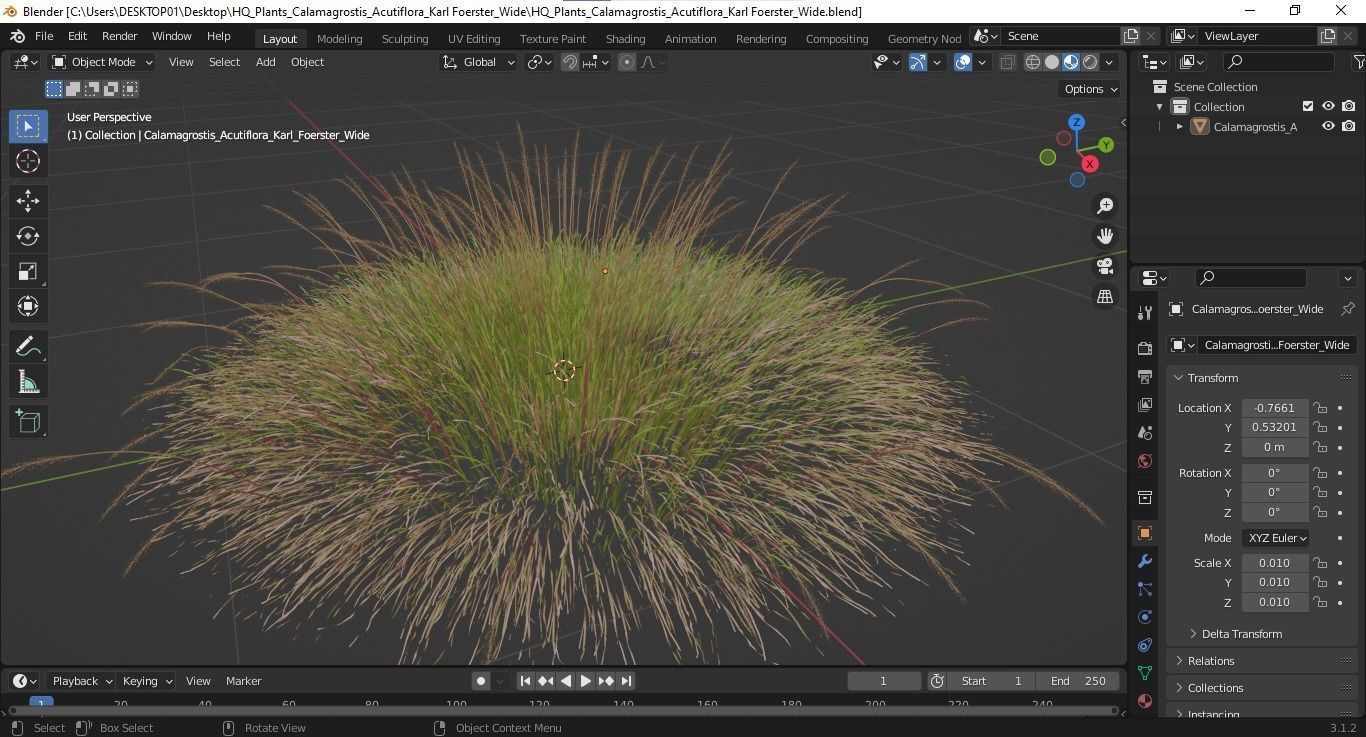Expand Calamagrostis_A tree item in outliner
This screenshot has height=737, width=1366.
pyautogui.click(x=1180, y=126)
